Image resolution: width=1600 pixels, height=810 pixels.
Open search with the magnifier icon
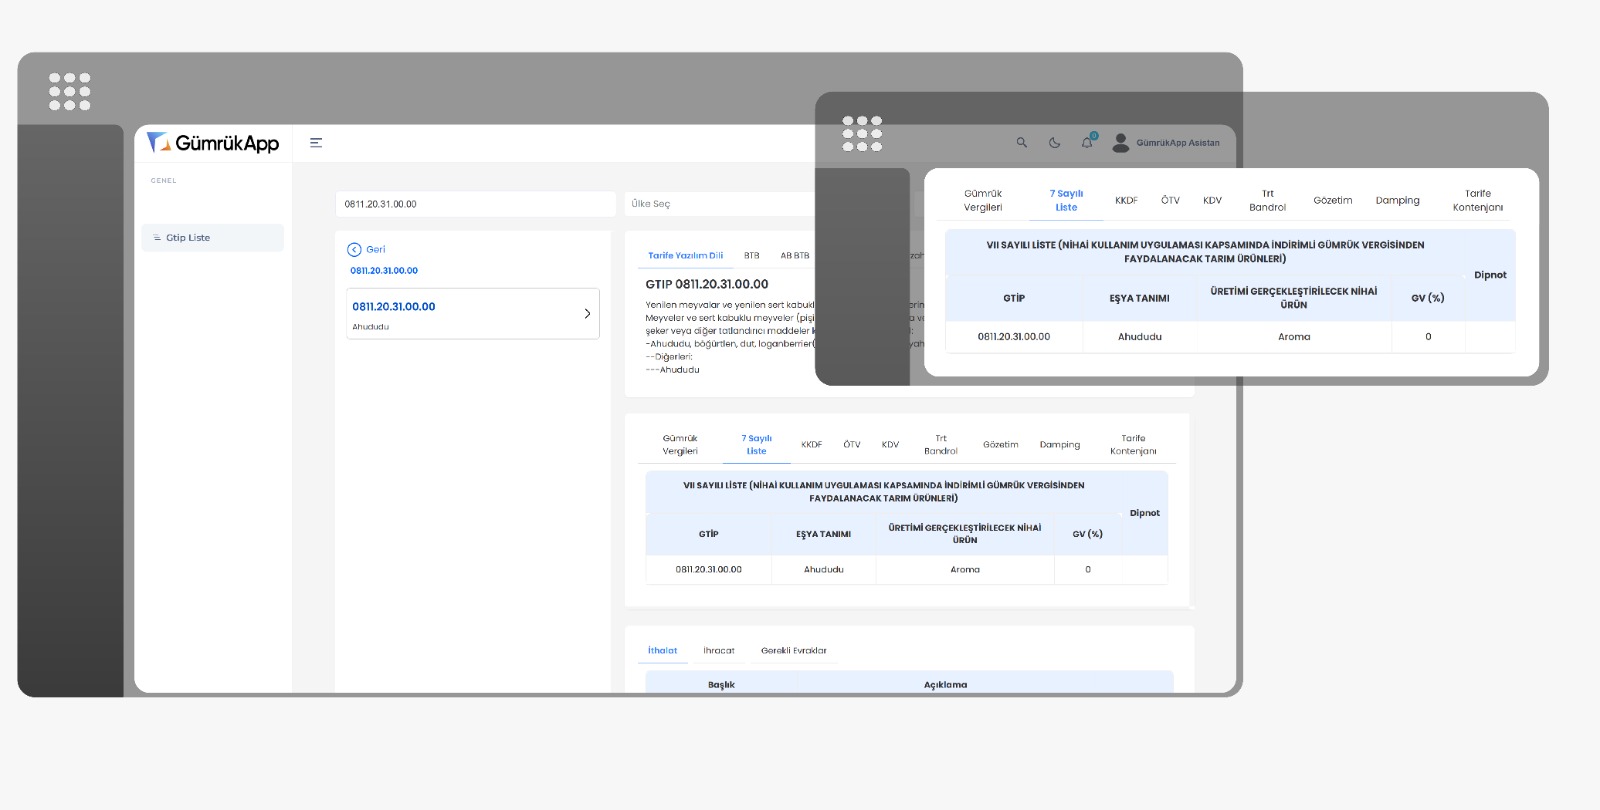(1021, 143)
